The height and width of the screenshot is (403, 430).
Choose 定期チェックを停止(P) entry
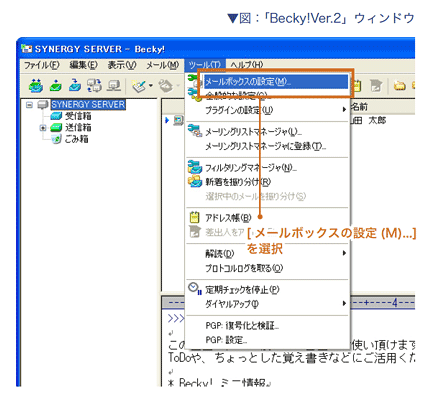click(x=268, y=289)
